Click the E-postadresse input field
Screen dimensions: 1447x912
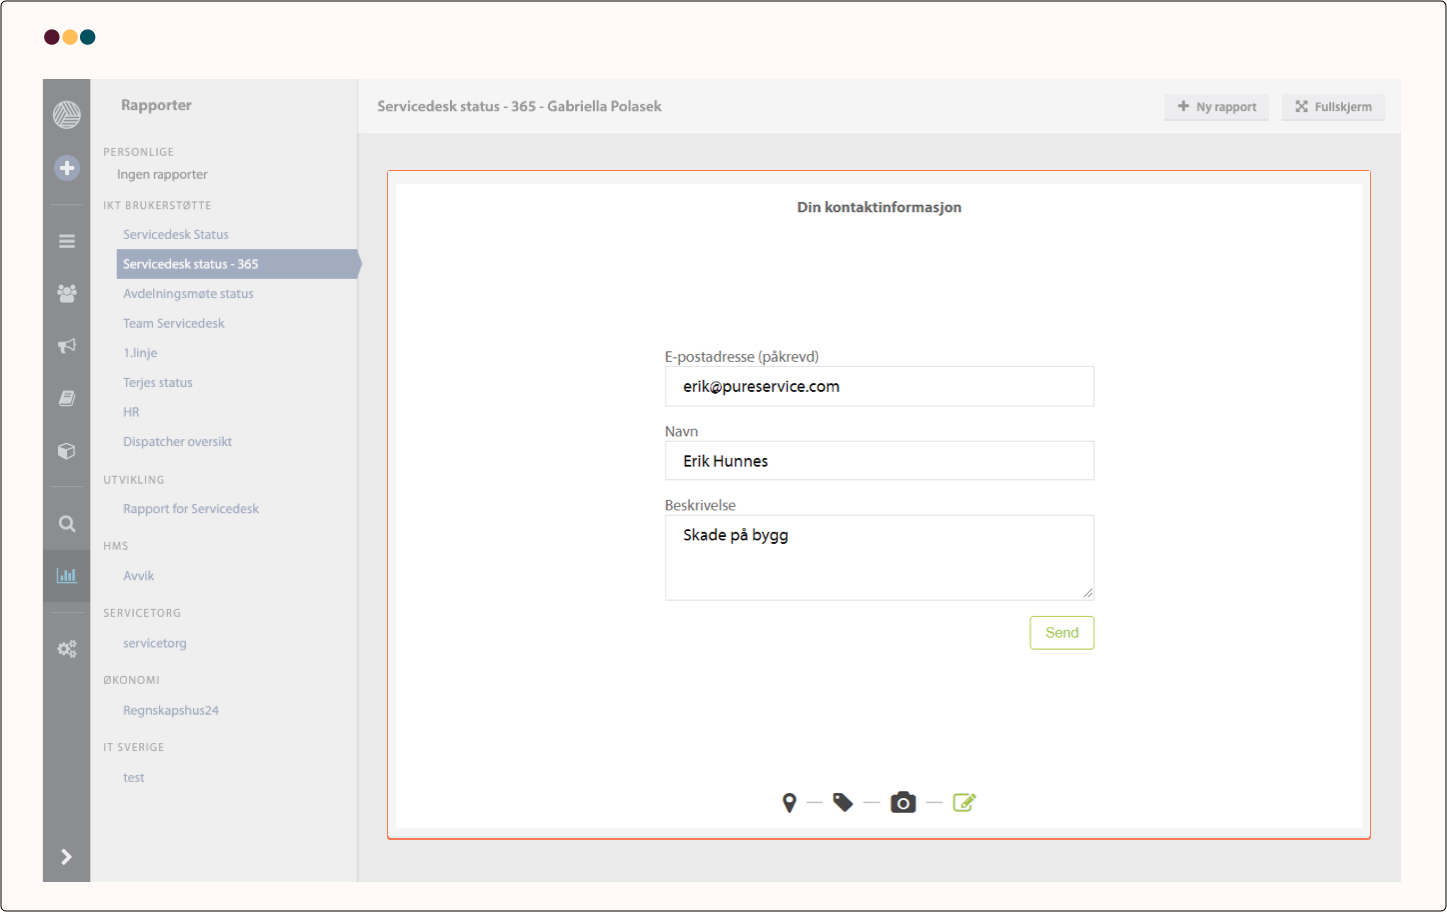click(879, 387)
